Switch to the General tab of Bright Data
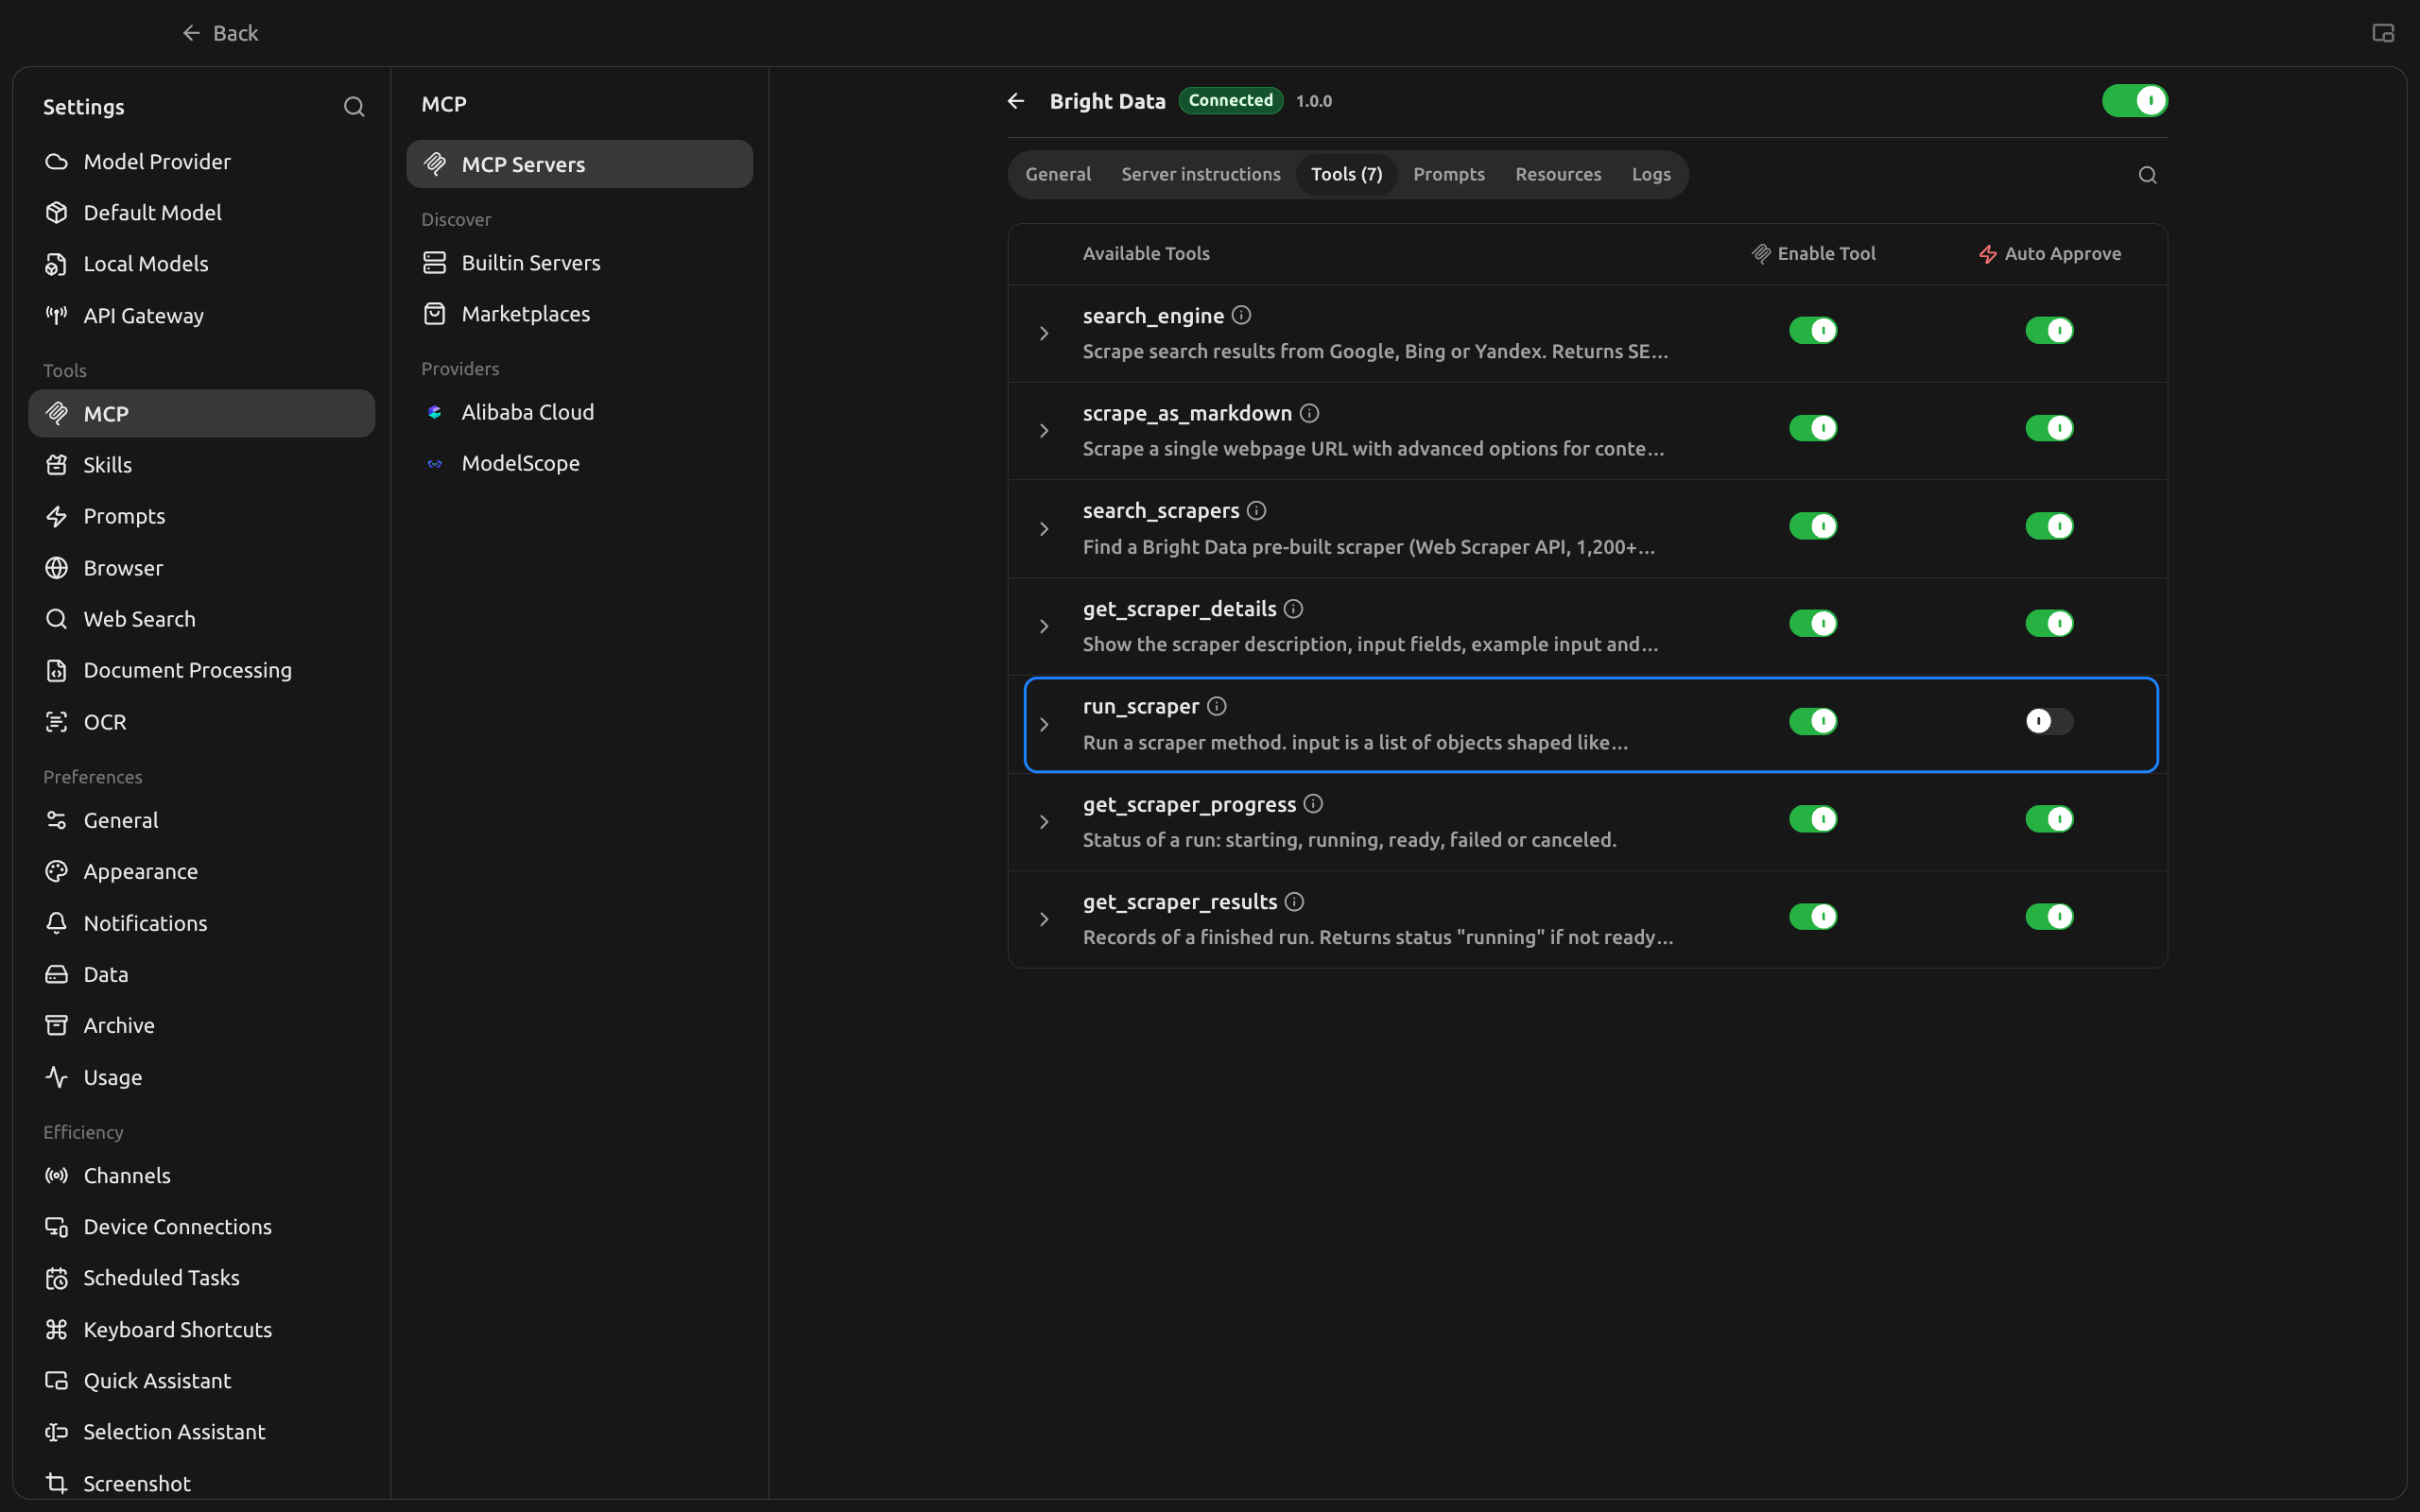 1058,174
